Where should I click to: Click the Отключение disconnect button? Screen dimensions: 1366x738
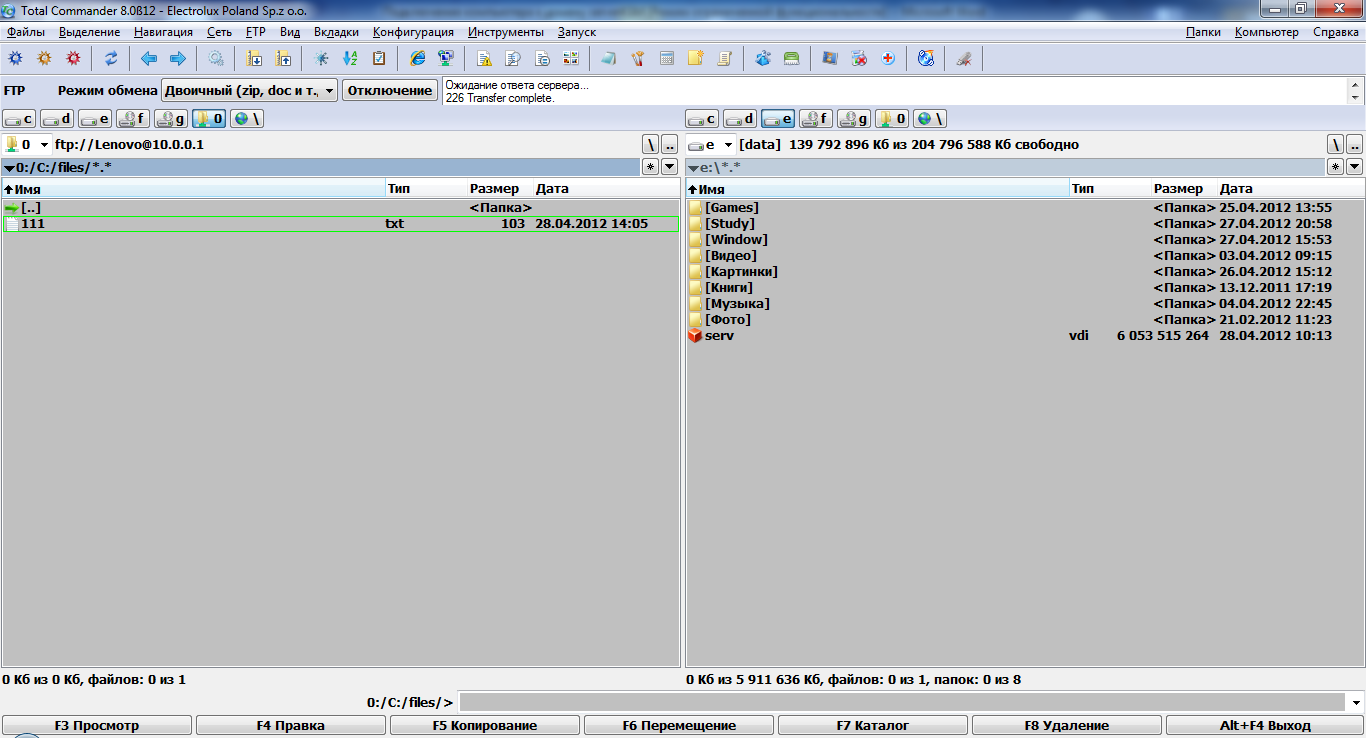[x=390, y=90]
